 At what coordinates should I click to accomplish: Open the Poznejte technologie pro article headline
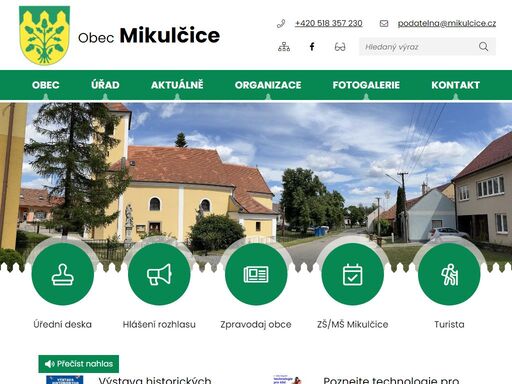click(x=391, y=380)
